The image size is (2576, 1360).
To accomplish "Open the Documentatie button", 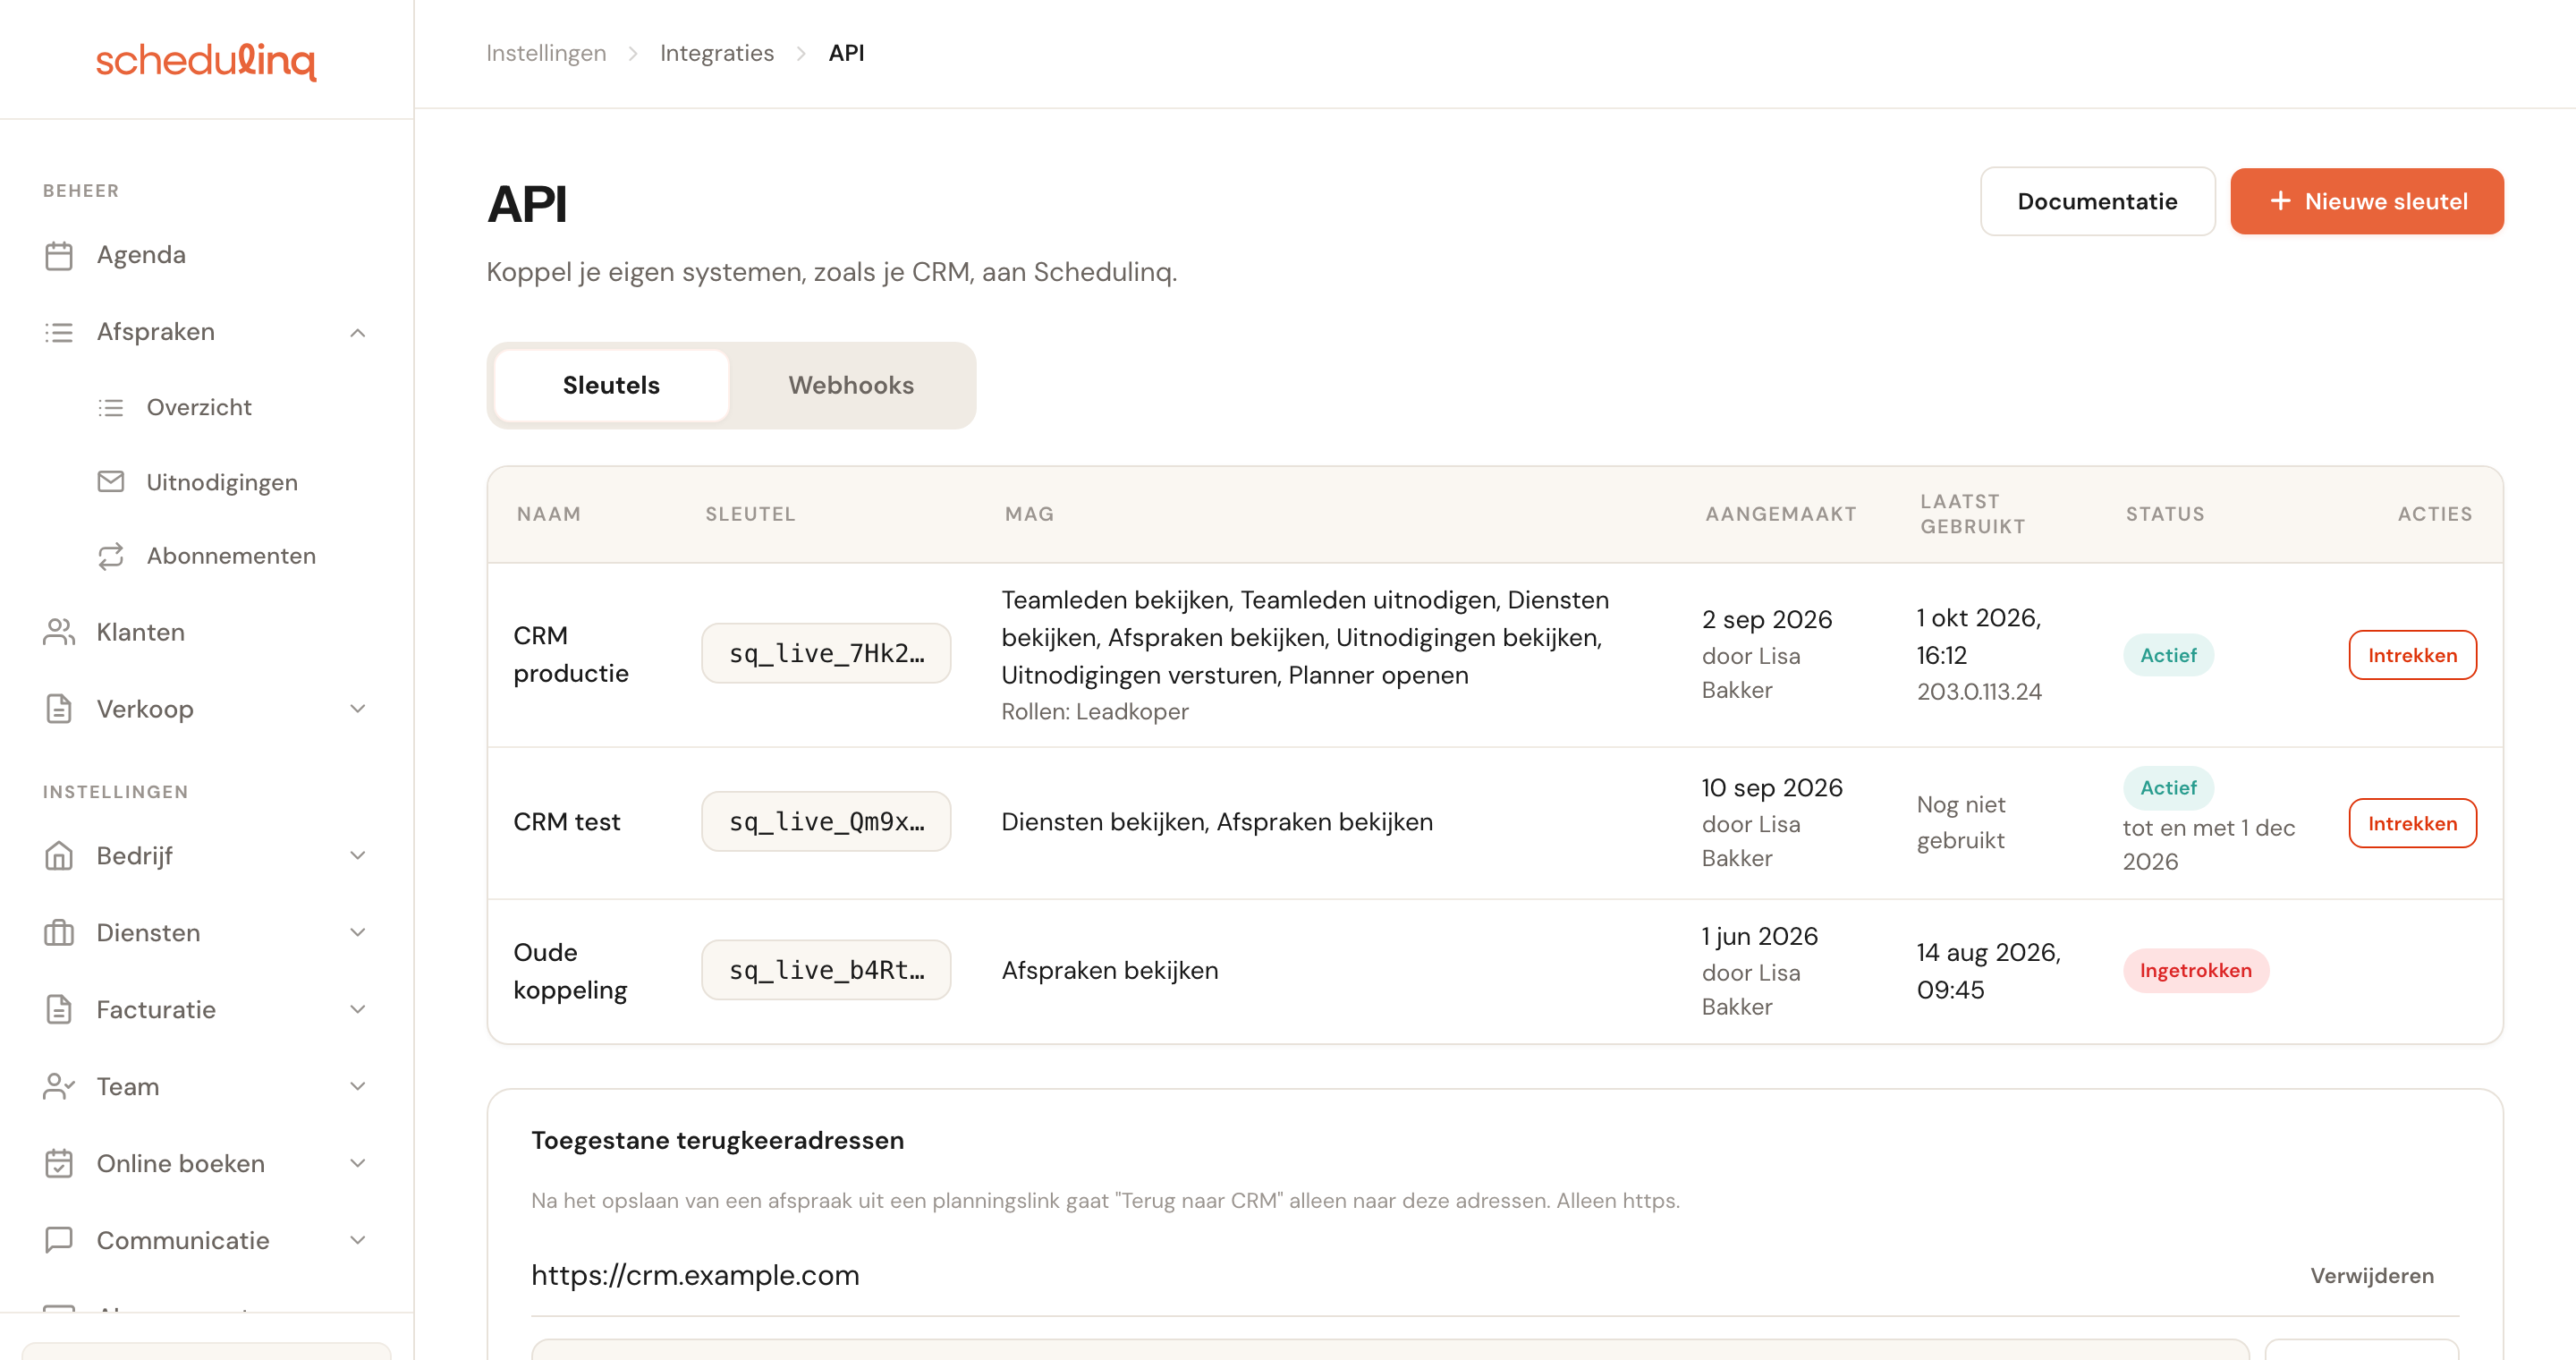I will click(2097, 202).
